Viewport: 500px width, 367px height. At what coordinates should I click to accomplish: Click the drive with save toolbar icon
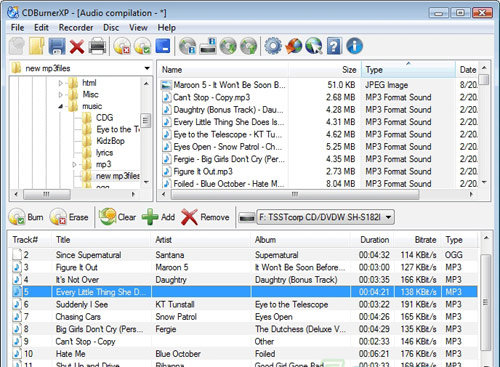[208, 46]
